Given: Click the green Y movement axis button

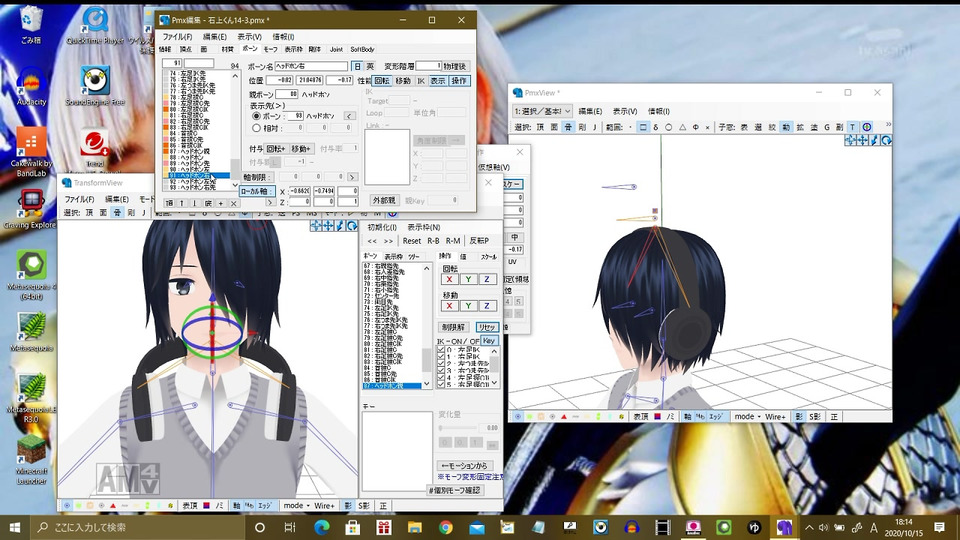Looking at the screenshot, I should click(x=468, y=306).
